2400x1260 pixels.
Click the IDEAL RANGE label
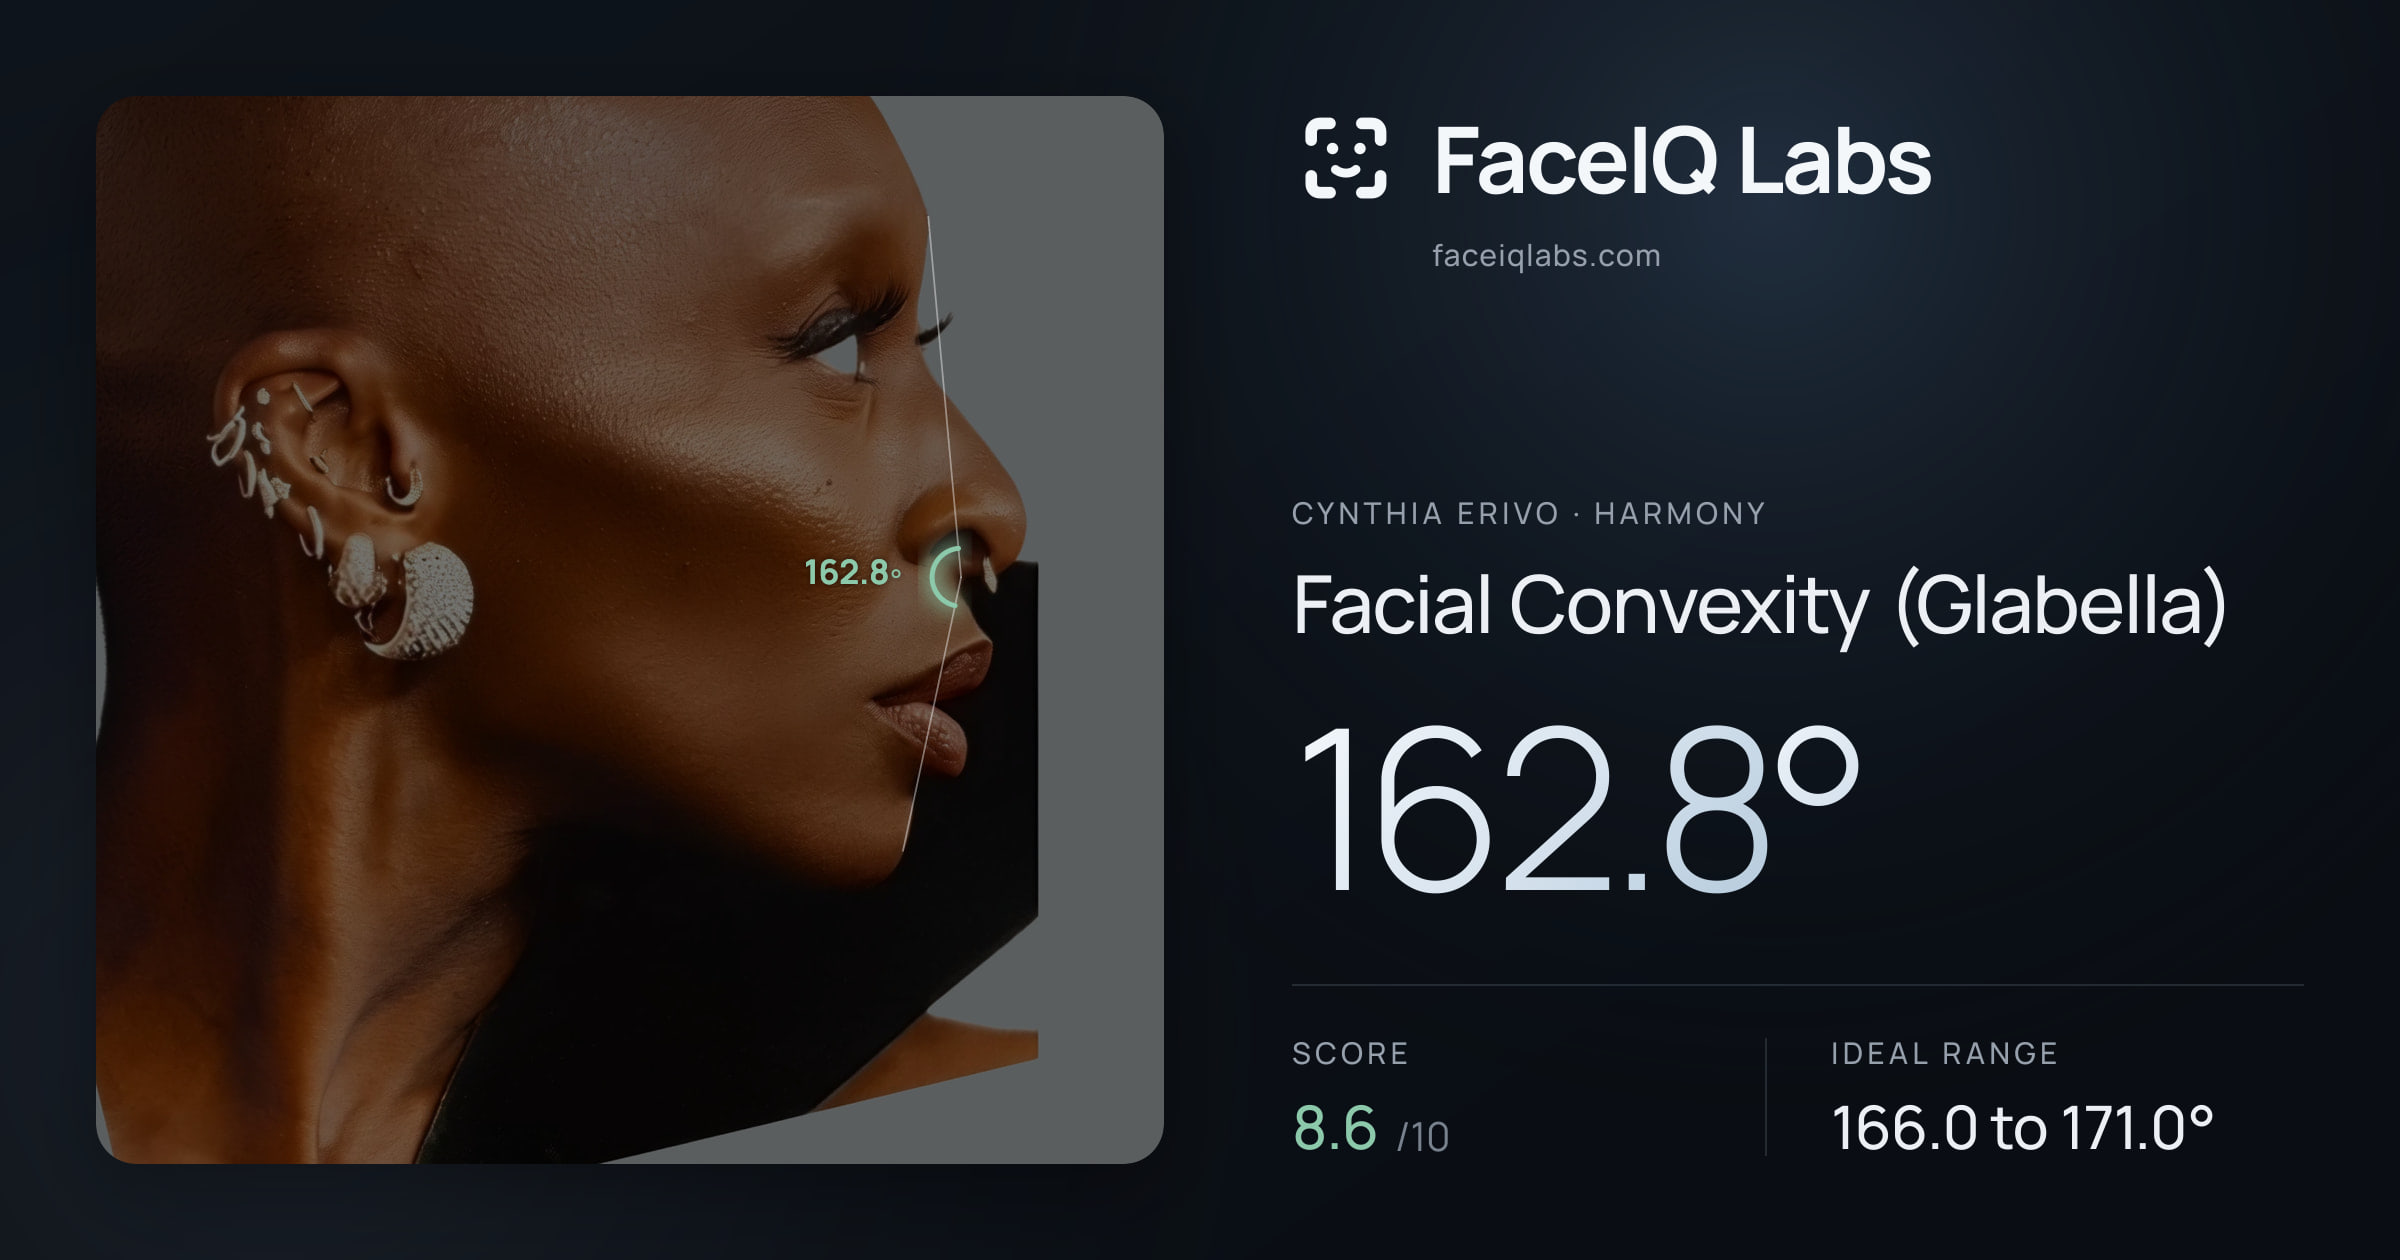tap(1944, 1054)
